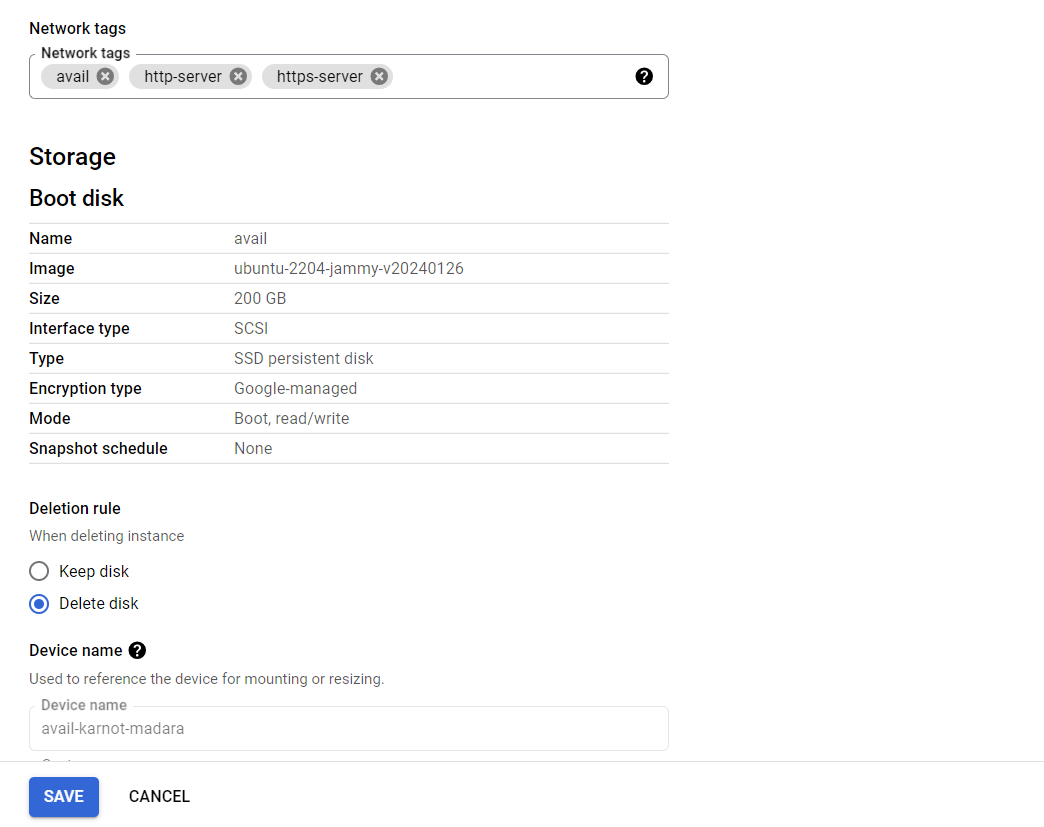This screenshot has width=1044, height=827.
Task: Remove the http-server network tag
Action: click(x=238, y=77)
